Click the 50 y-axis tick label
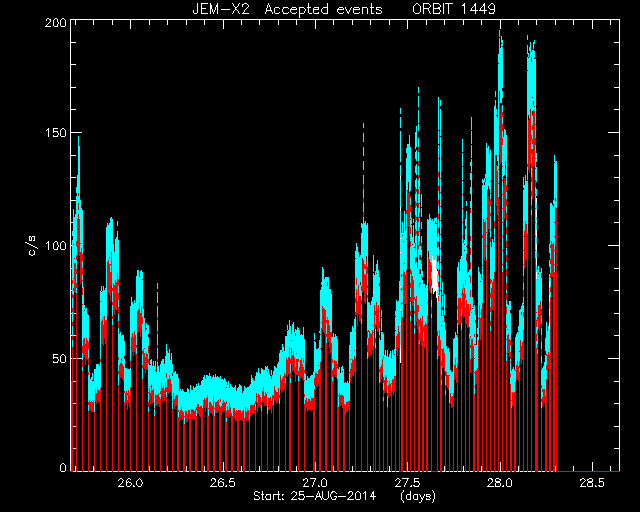Viewport: 640px width, 512px height. [x=59, y=358]
